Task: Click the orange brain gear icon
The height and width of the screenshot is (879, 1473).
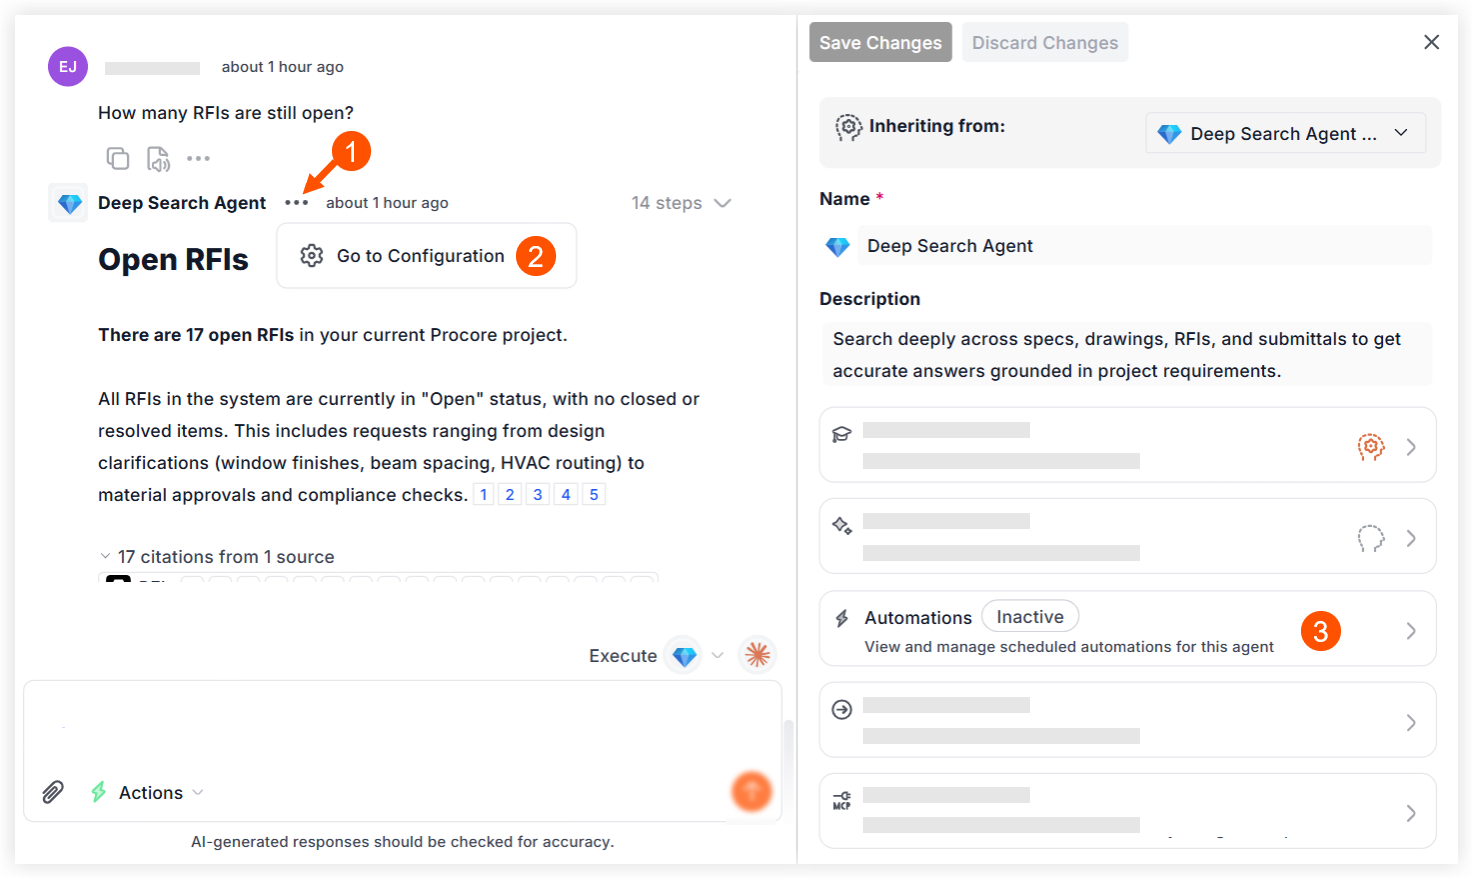Action: (x=1371, y=447)
